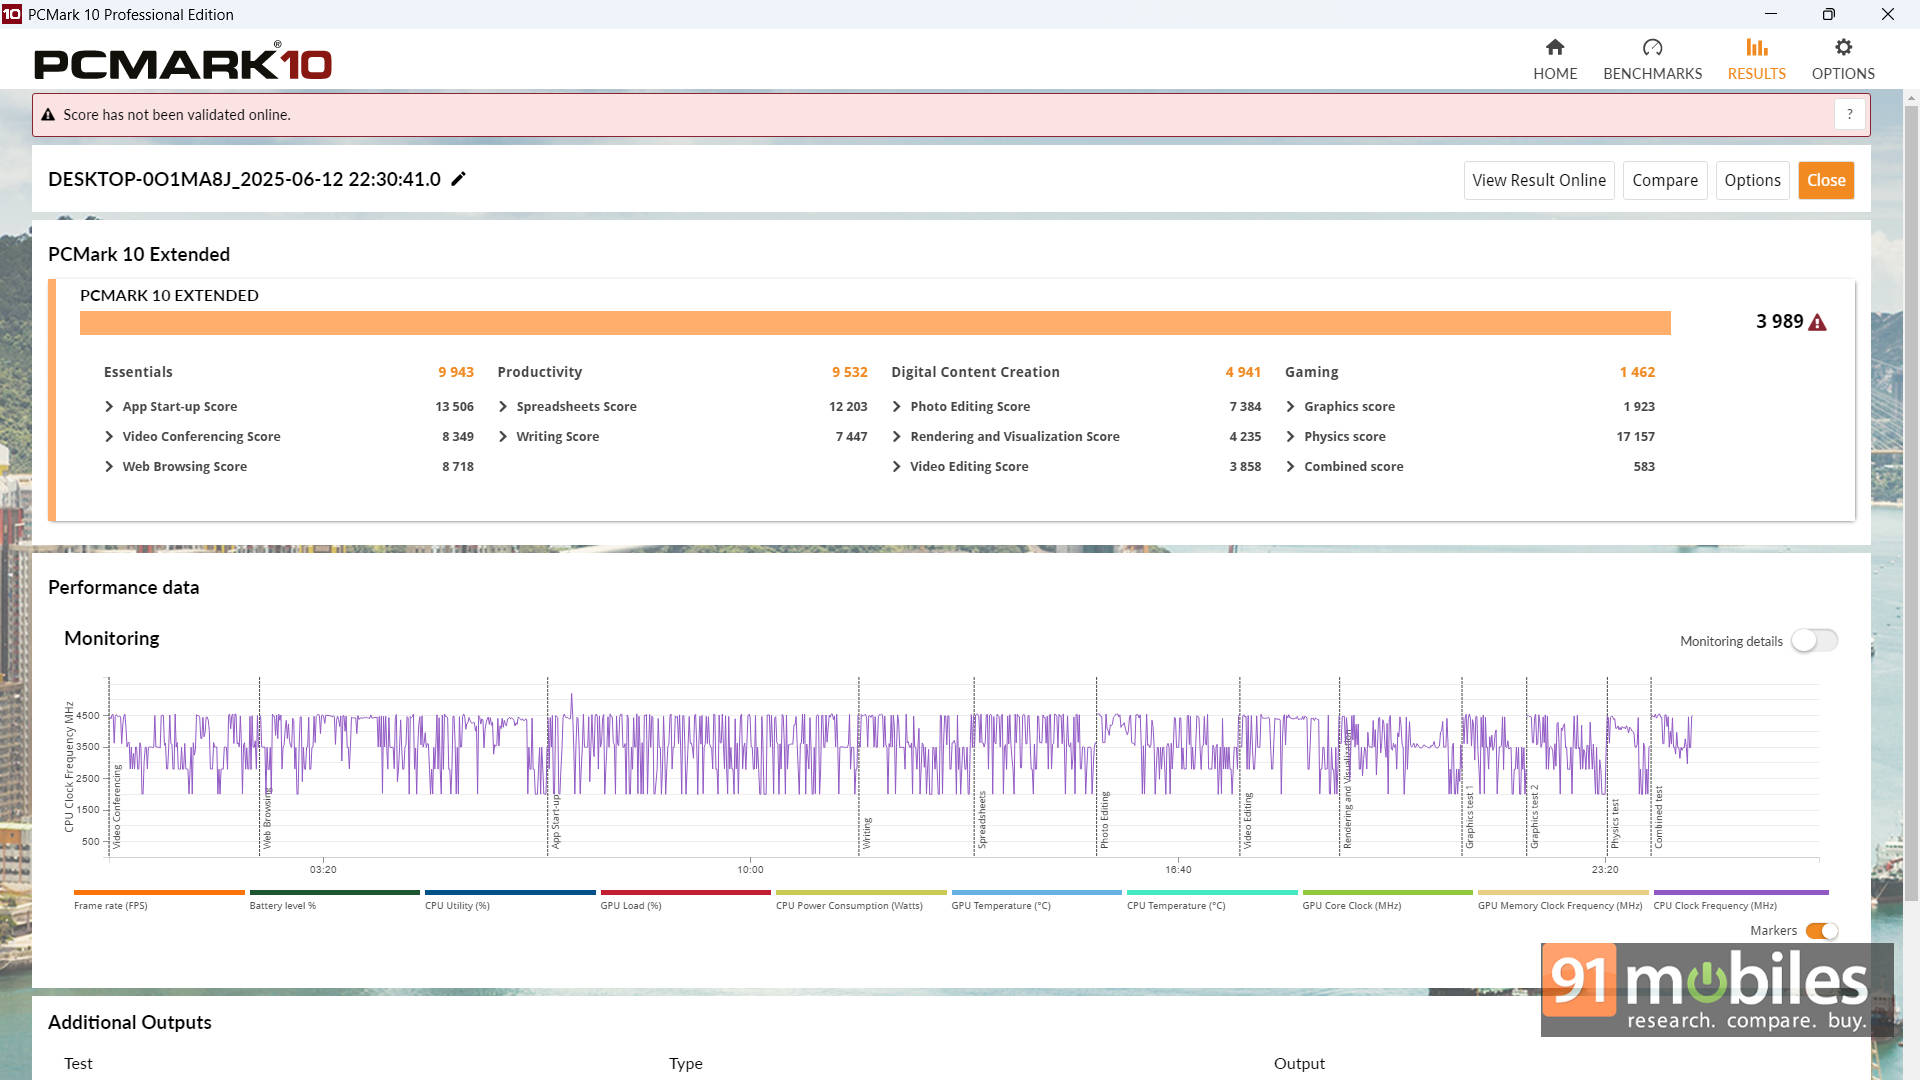This screenshot has height=1080, width=1920.
Task: Select CPU Utility (%) legend item
Action: click(510, 899)
